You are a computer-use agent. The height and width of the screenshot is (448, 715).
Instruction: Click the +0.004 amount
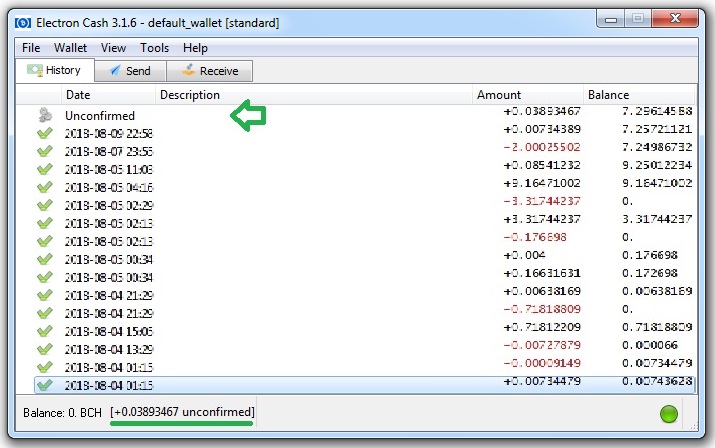point(524,255)
